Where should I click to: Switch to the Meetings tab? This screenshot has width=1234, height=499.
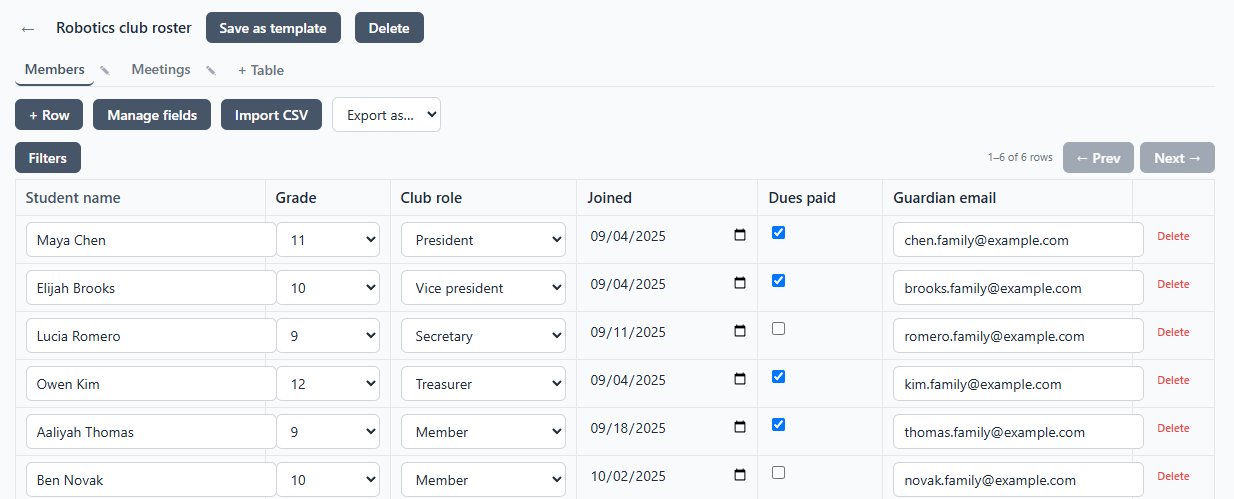[161, 70]
